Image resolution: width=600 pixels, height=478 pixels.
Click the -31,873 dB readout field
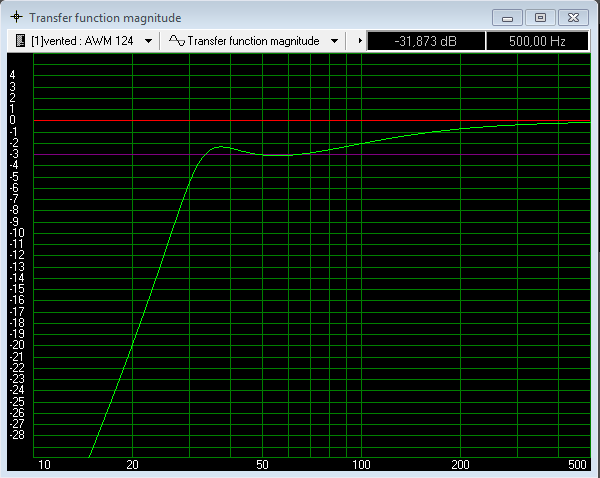click(x=426, y=41)
